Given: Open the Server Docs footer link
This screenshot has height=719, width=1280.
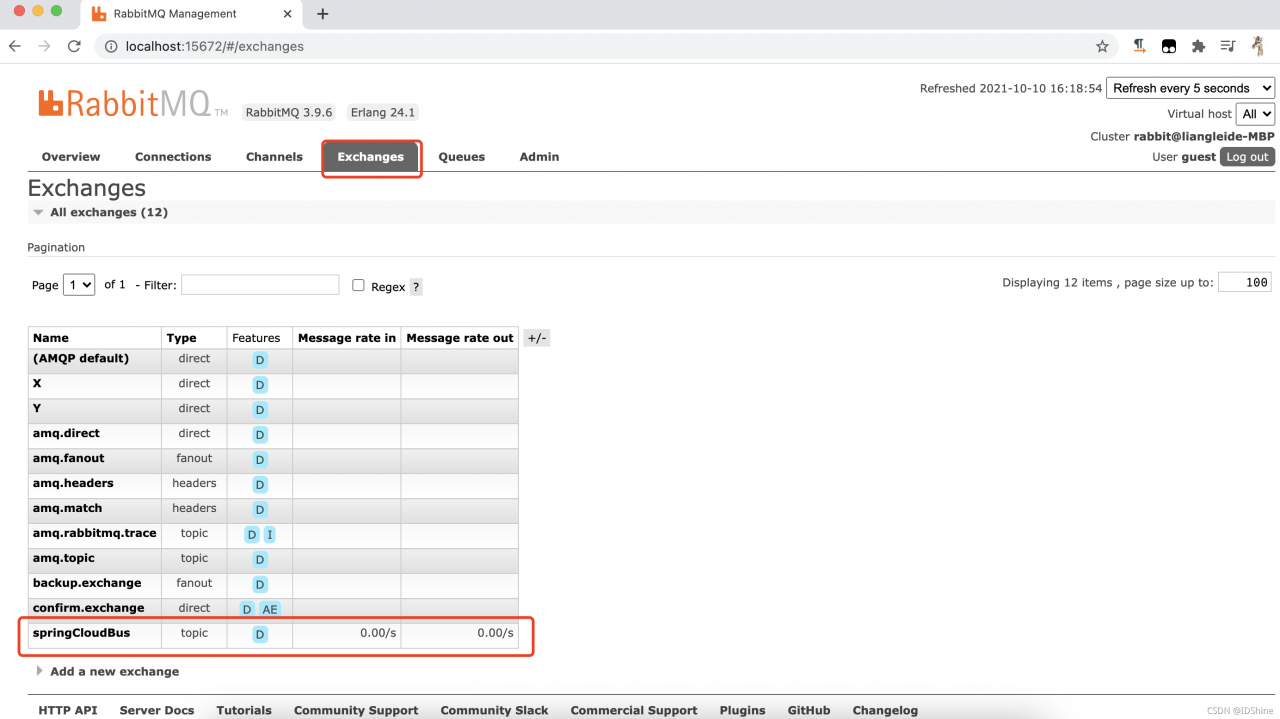Looking at the screenshot, I should click(157, 710).
